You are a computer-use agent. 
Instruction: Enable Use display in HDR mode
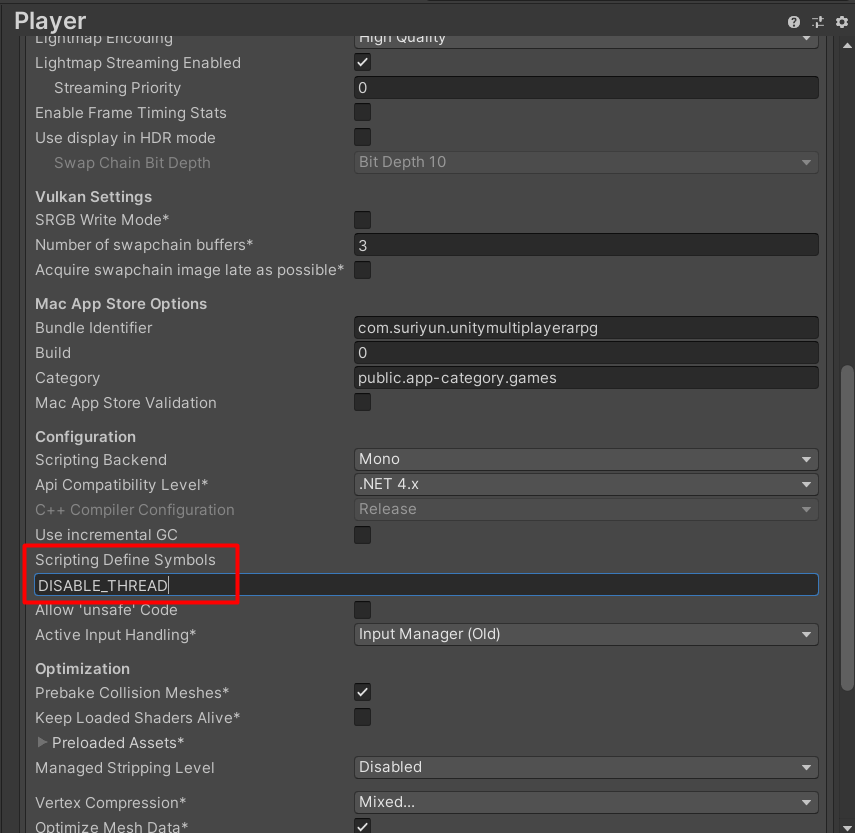(x=362, y=137)
